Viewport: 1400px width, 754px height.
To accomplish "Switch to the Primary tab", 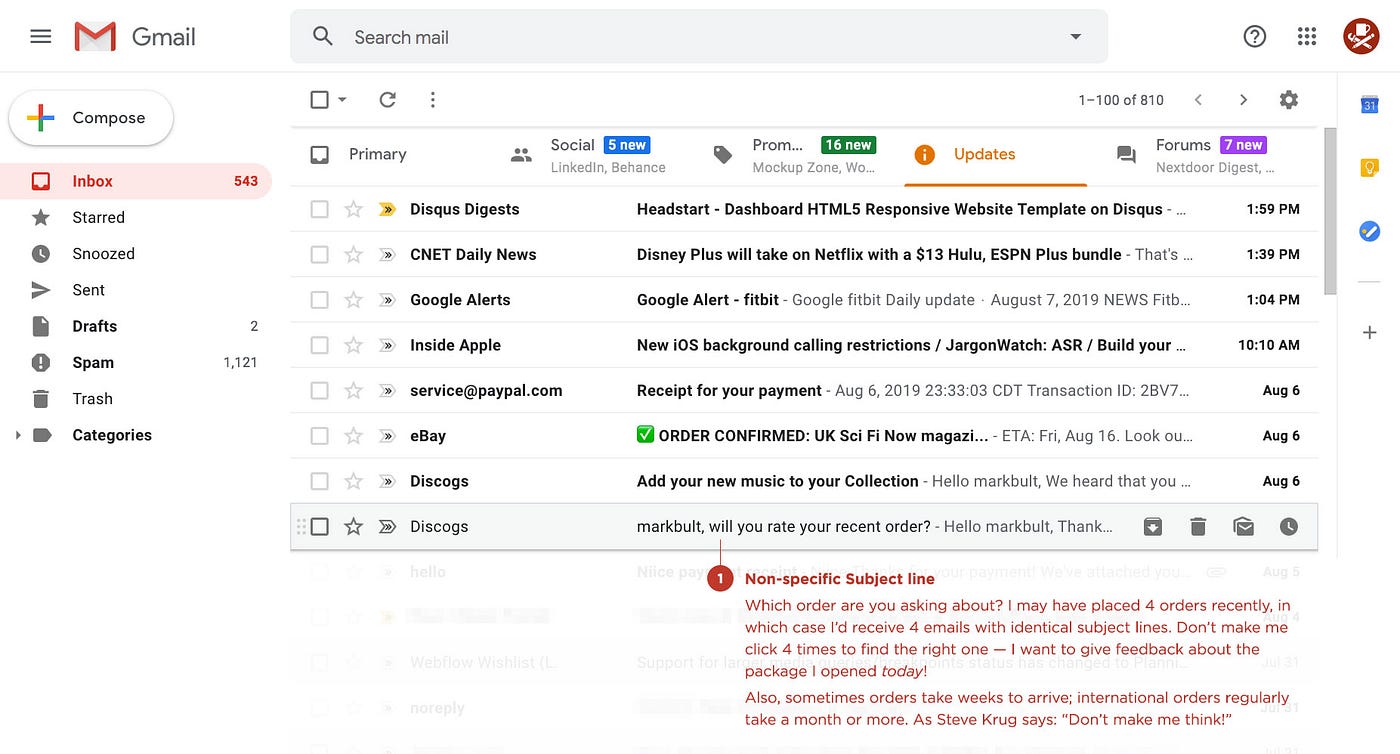I will 391,155.
